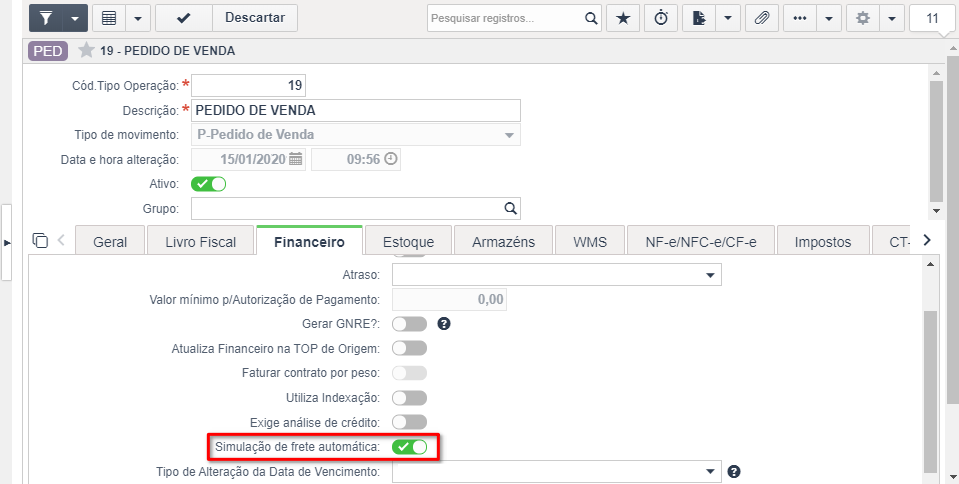Click help icon beside Gerar GNRE
Viewport: 959px width, 484px height.
pyautogui.click(x=444, y=324)
